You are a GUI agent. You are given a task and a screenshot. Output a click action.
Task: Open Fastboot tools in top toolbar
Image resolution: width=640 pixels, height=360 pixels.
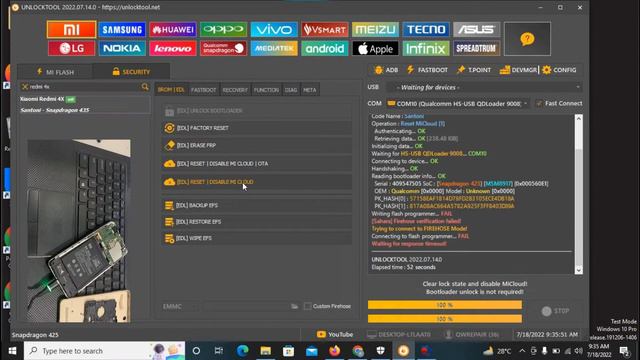click(427, 70)
